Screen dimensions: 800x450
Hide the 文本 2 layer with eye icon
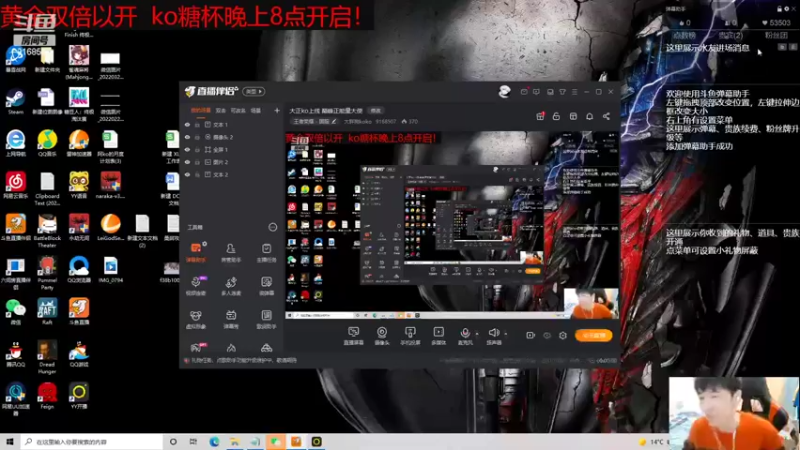tap(187, 174)
